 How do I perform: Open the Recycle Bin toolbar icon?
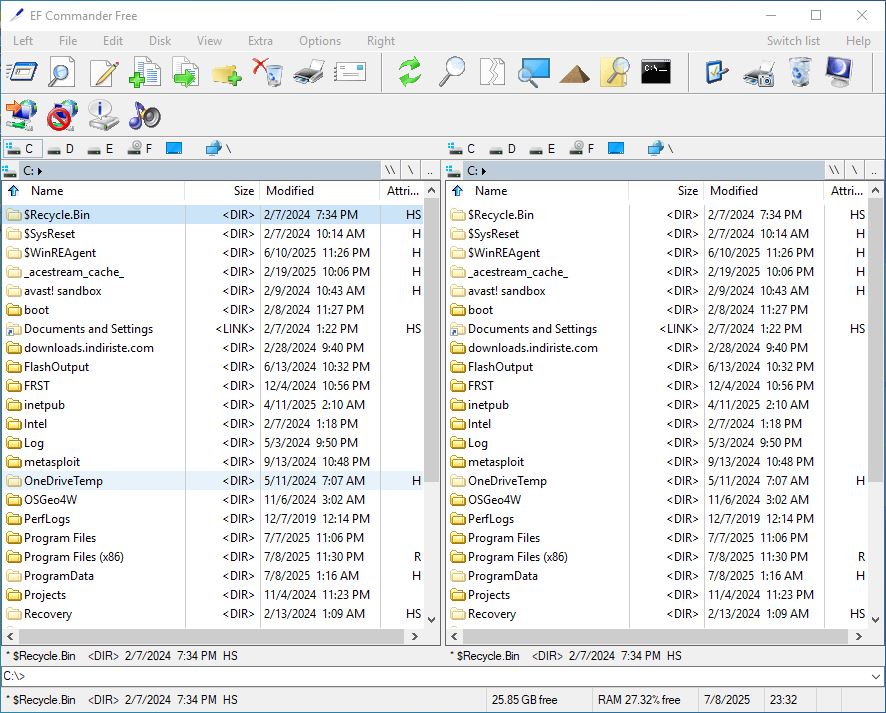click(x=800, y=72)
